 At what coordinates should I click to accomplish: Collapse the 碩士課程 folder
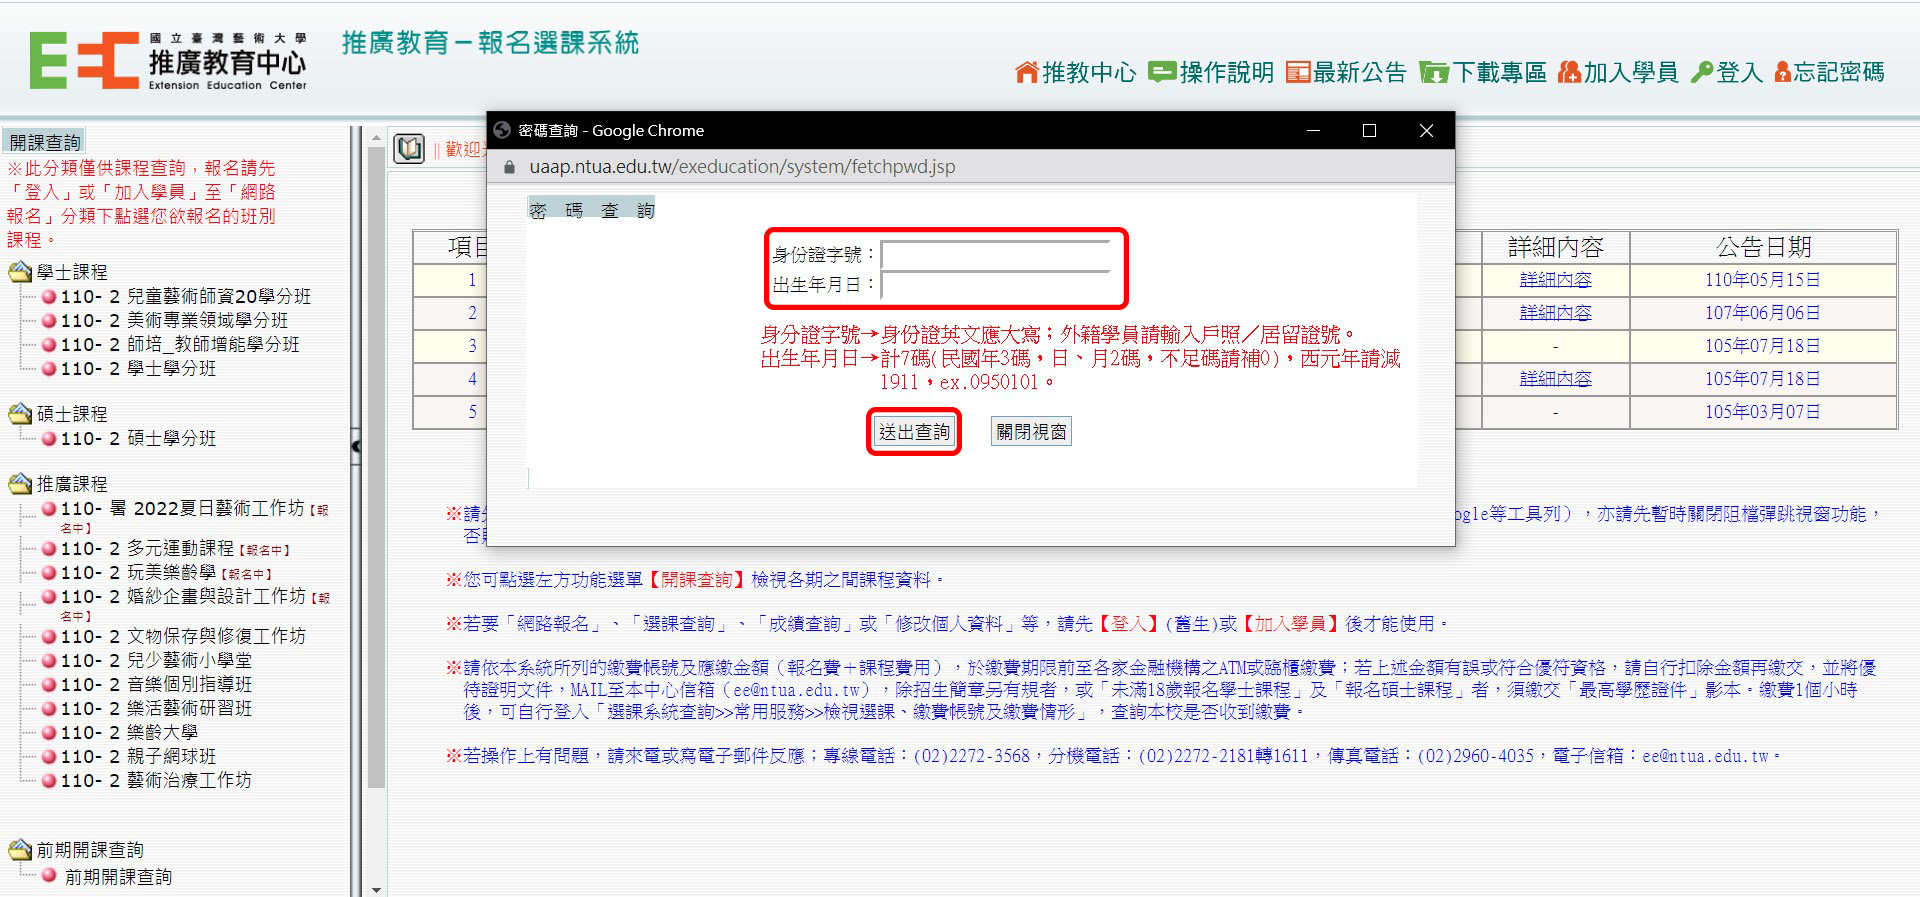tap(21, 414)
